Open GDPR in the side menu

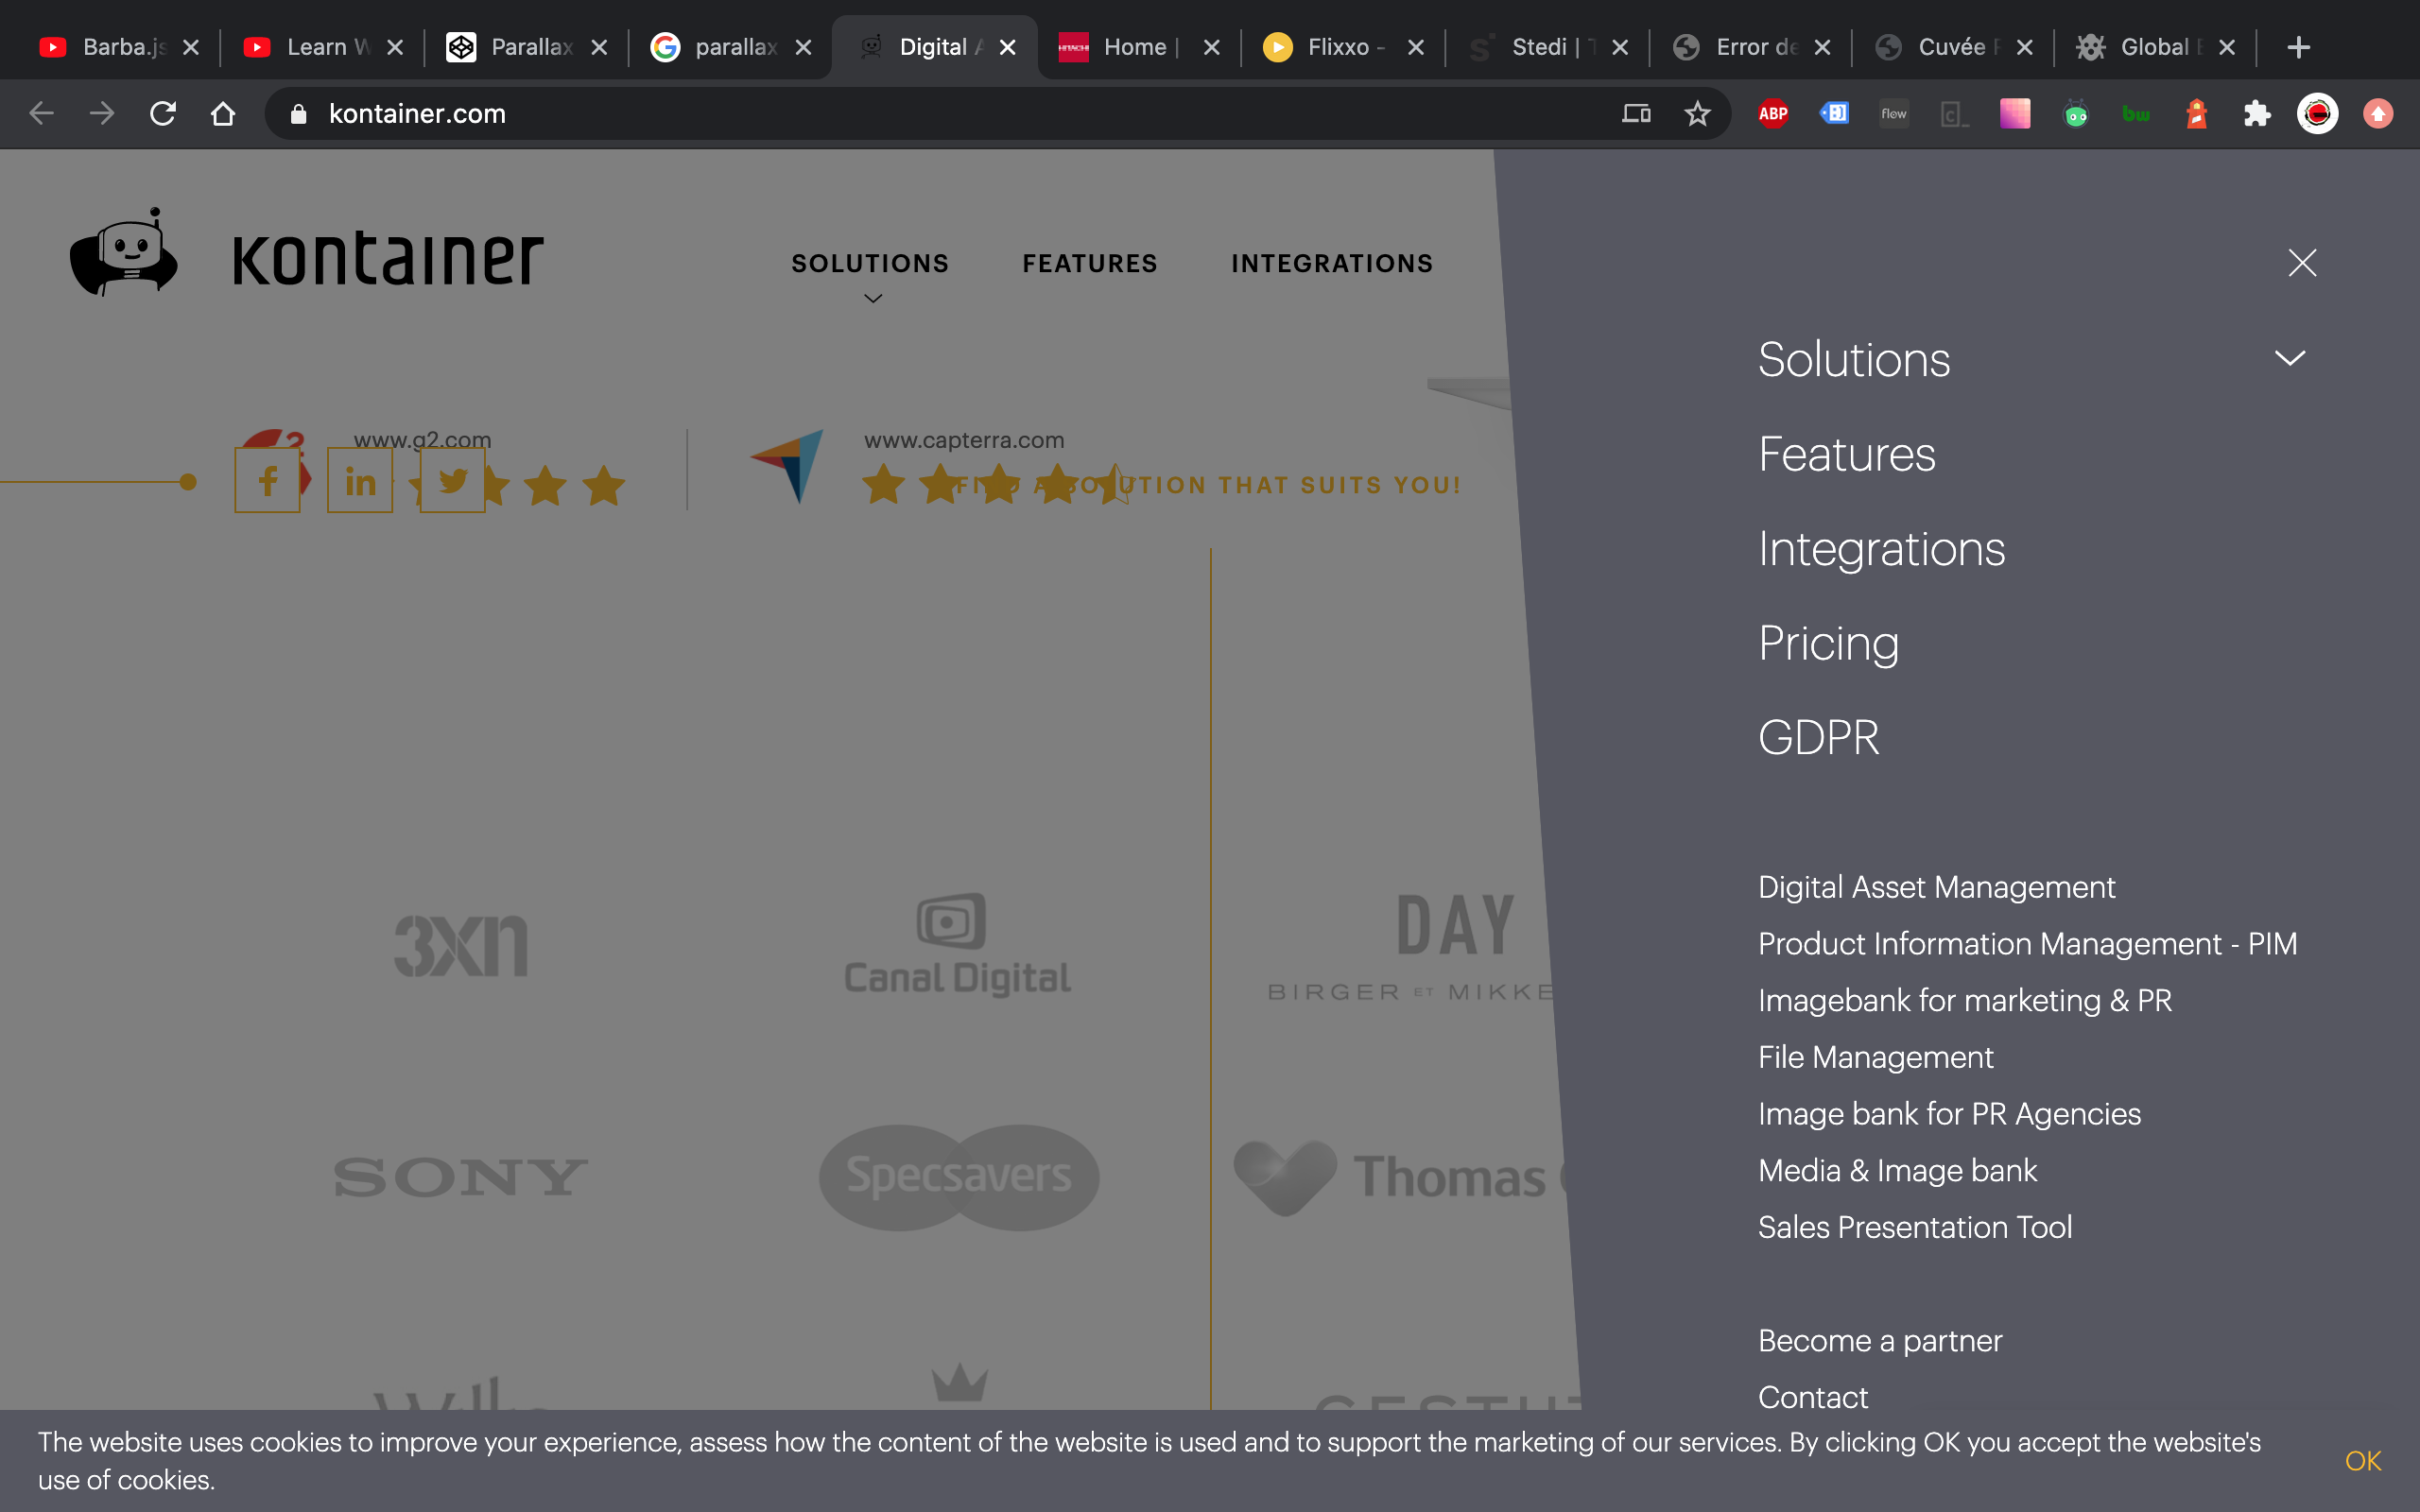coord(1818,738)
